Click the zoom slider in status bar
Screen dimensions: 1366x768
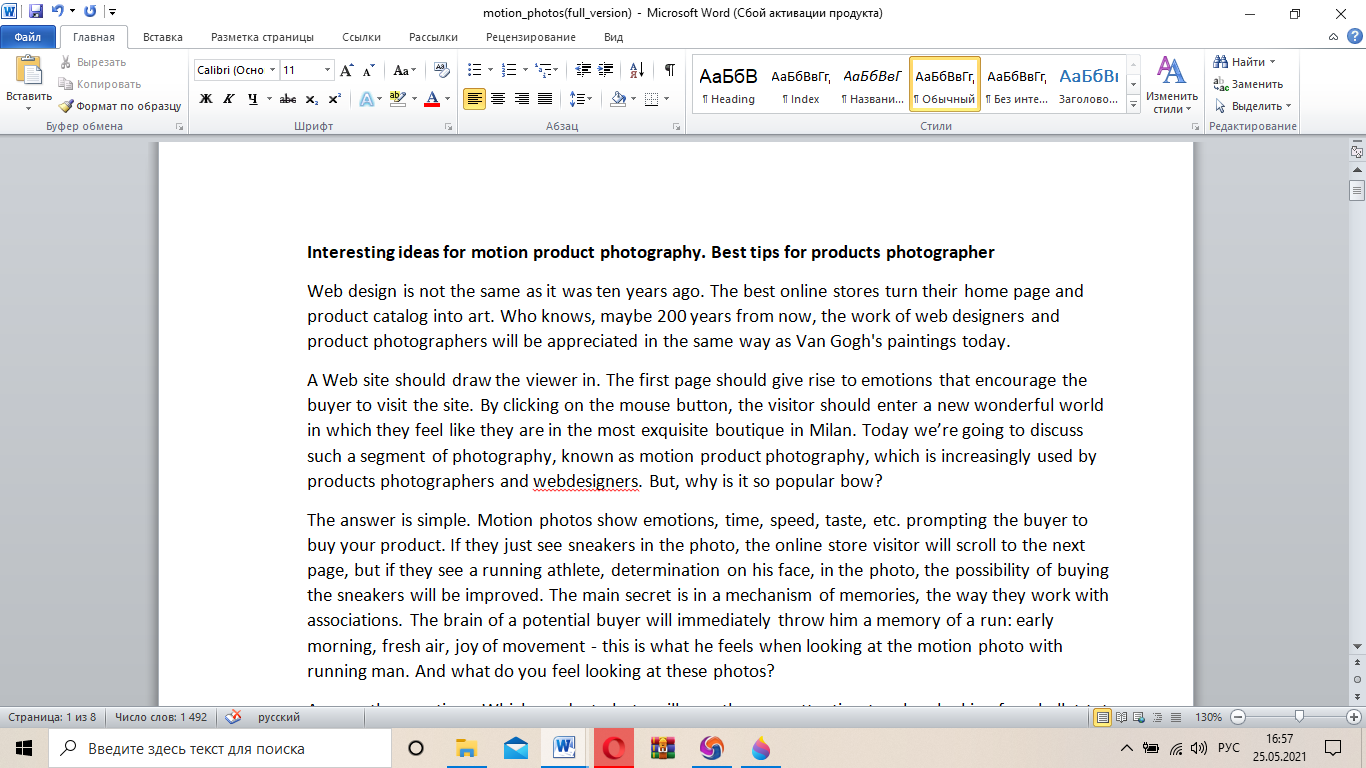[1298, 717]
